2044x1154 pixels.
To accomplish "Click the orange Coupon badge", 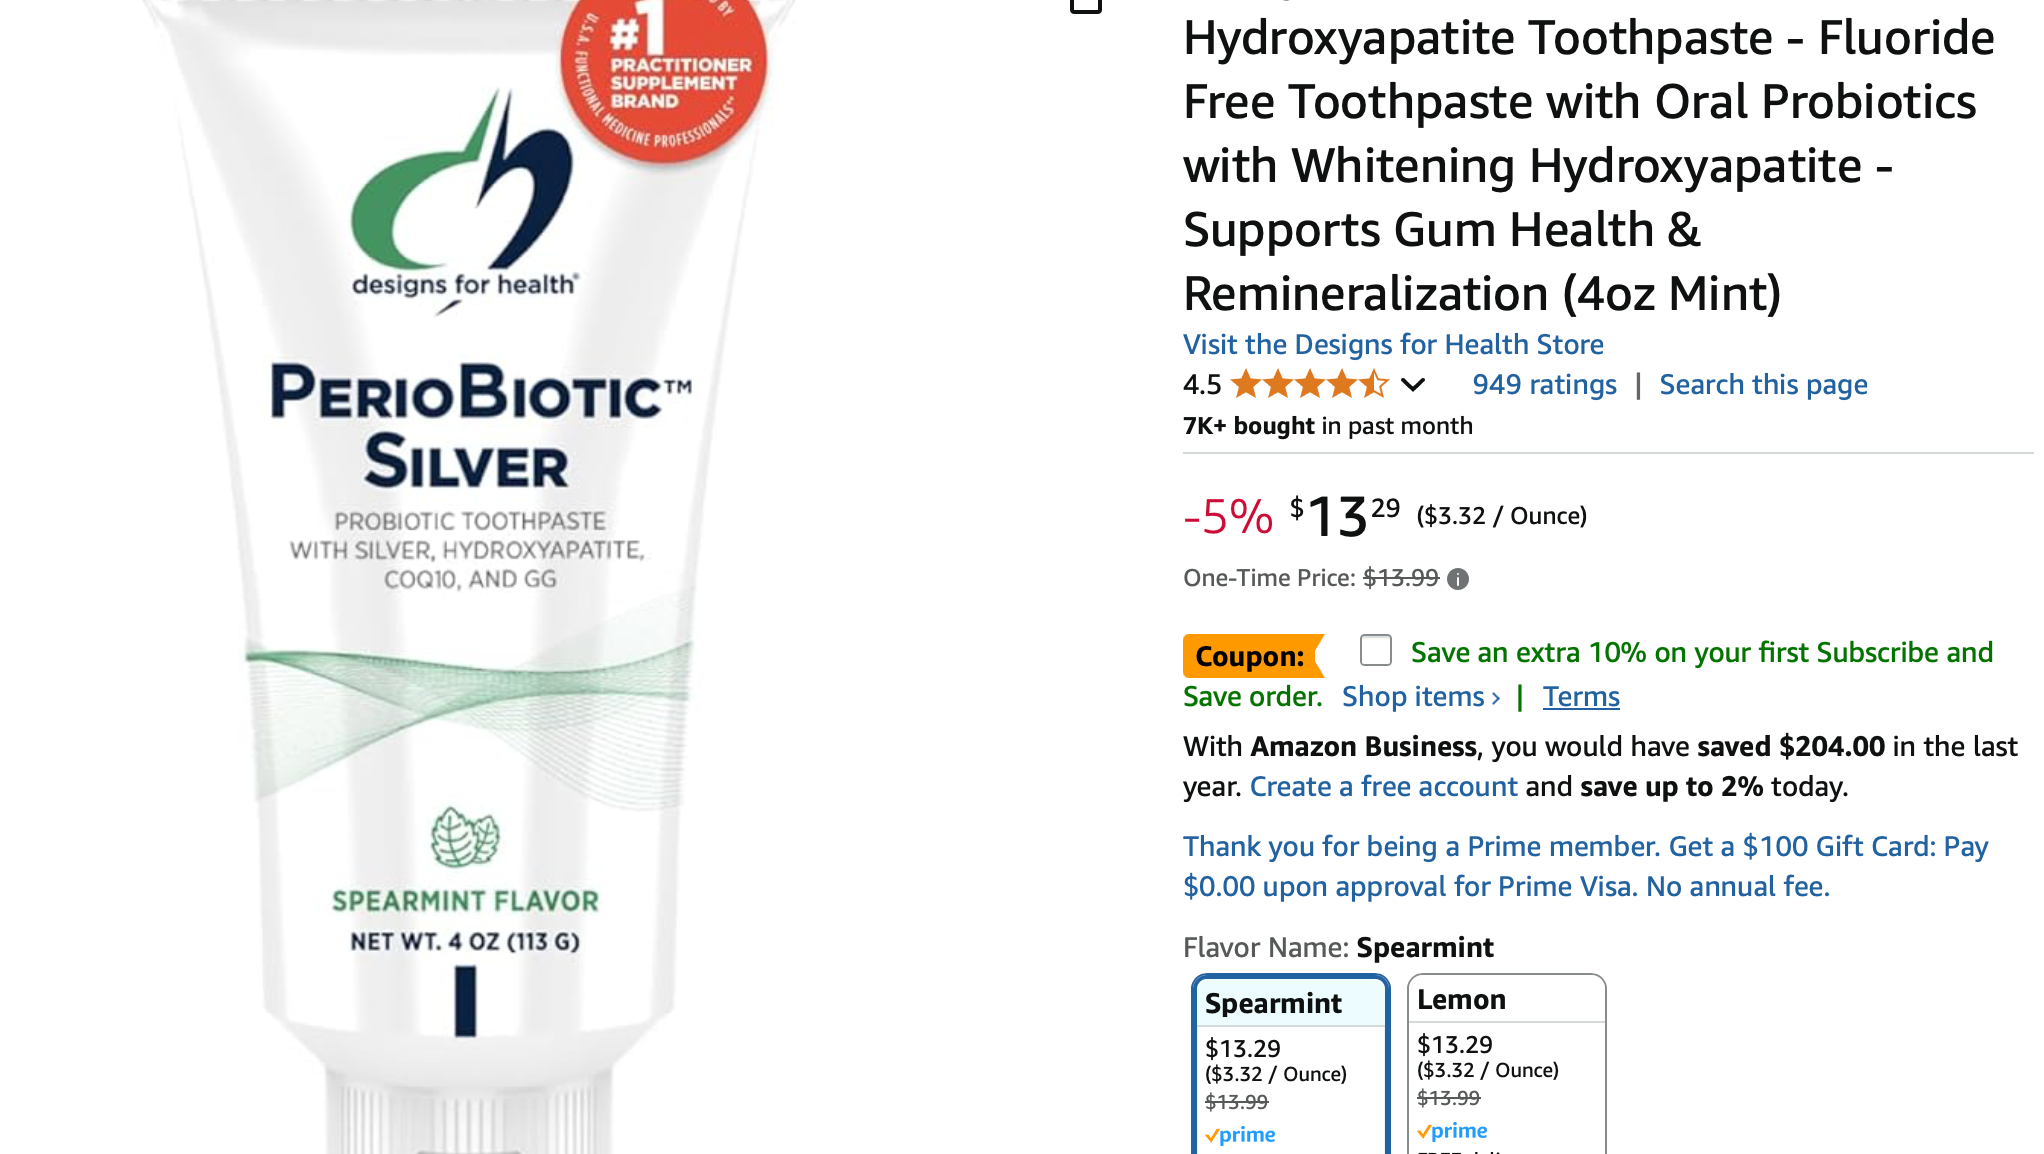I will [x=1253, y=656].
